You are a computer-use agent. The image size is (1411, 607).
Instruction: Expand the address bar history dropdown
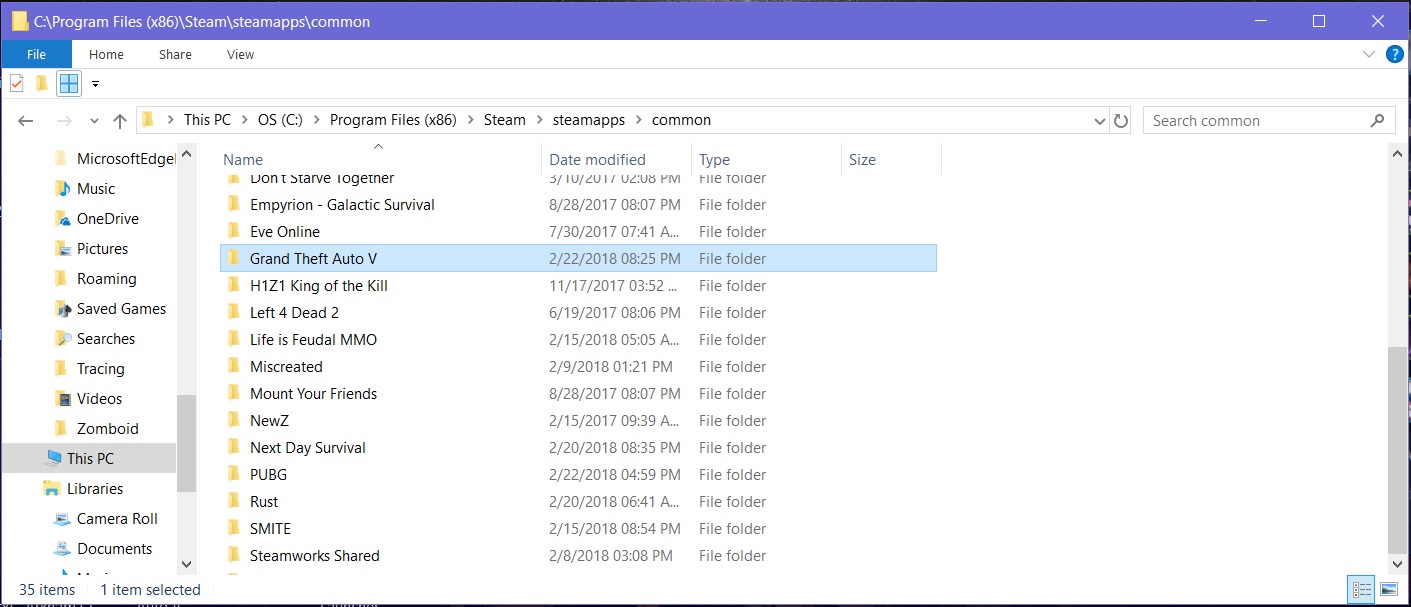(1100, 120)
